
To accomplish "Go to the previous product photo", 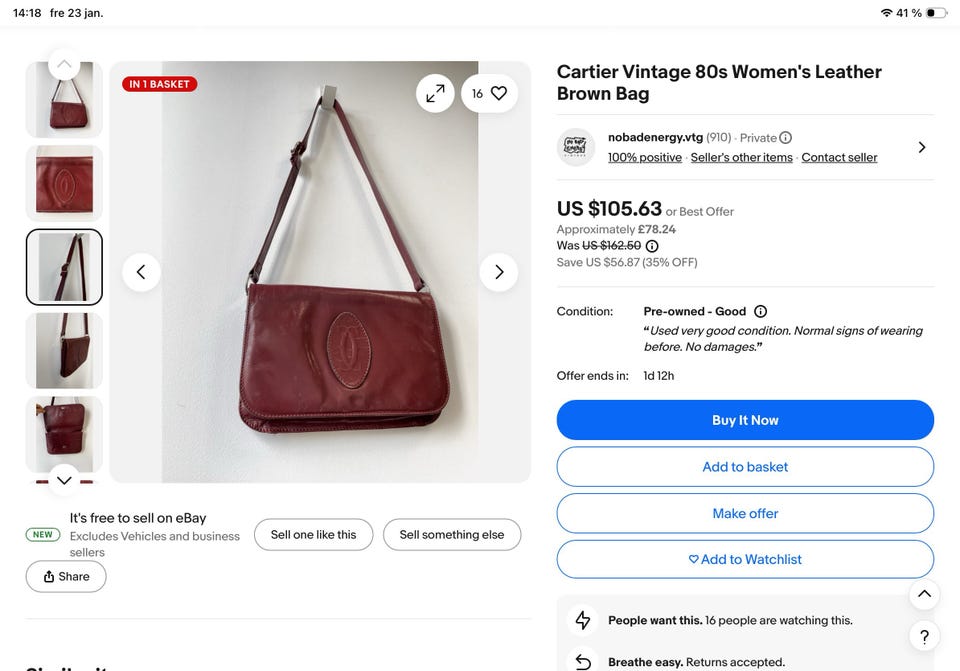I will [141, 272].
